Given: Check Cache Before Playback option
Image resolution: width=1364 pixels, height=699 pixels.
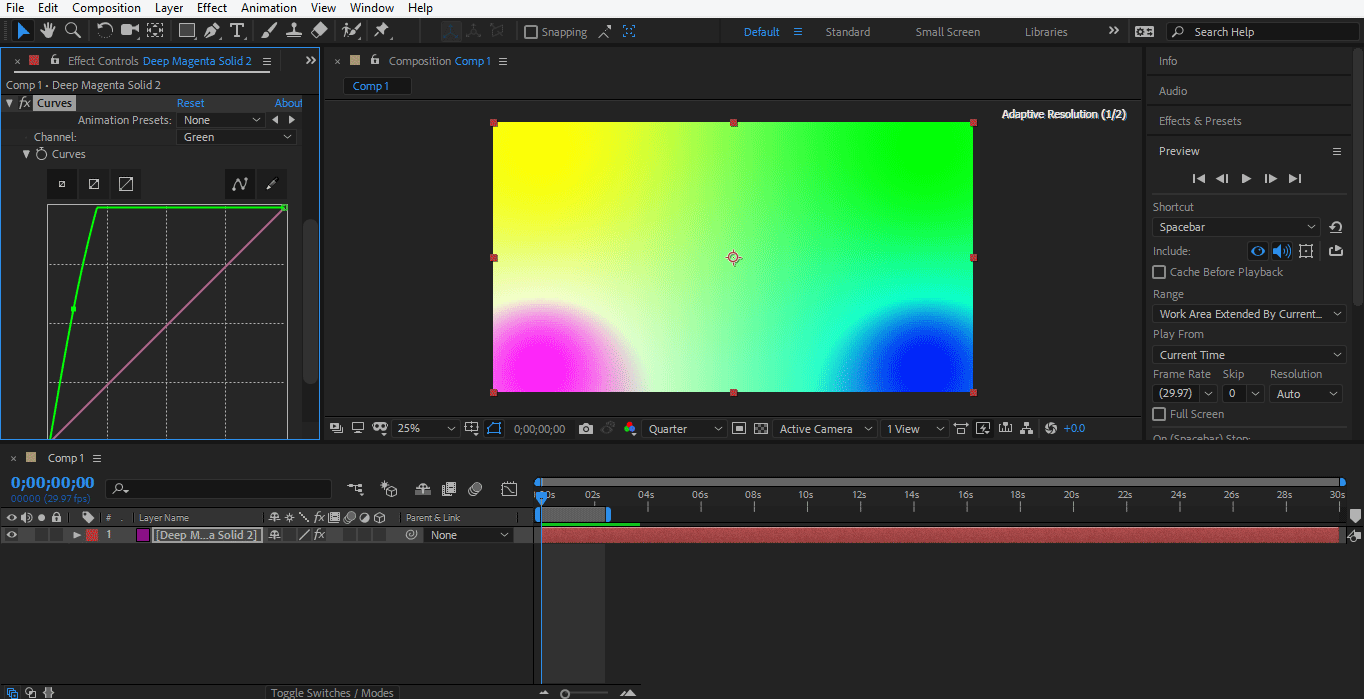Looking at the screenshot, I should 1159,272.
